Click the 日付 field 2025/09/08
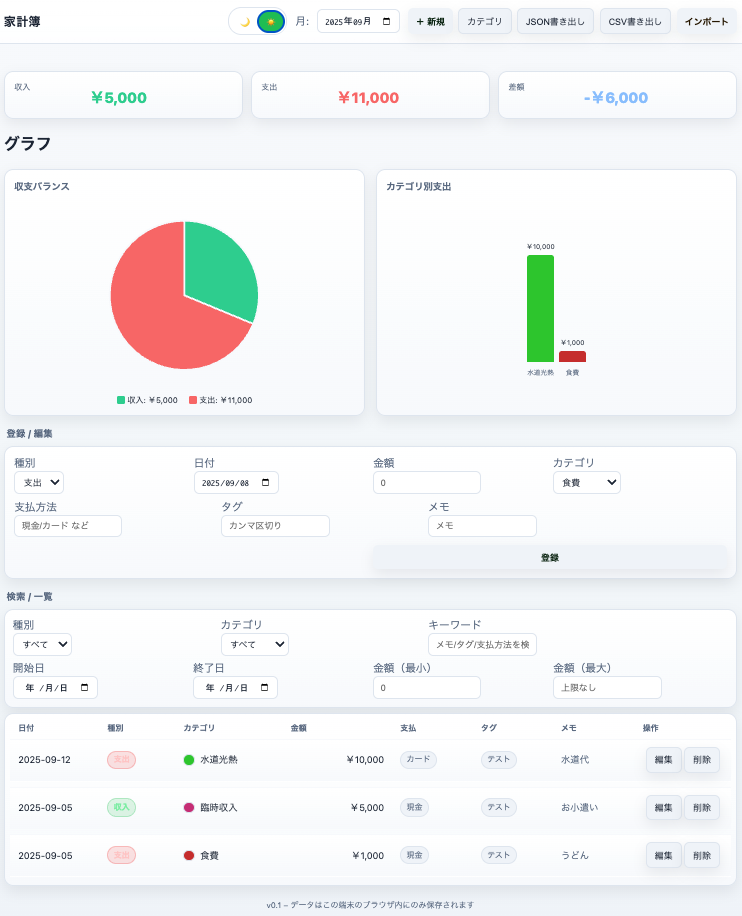This screenshot has width=742, height=916. pos(236,483)
